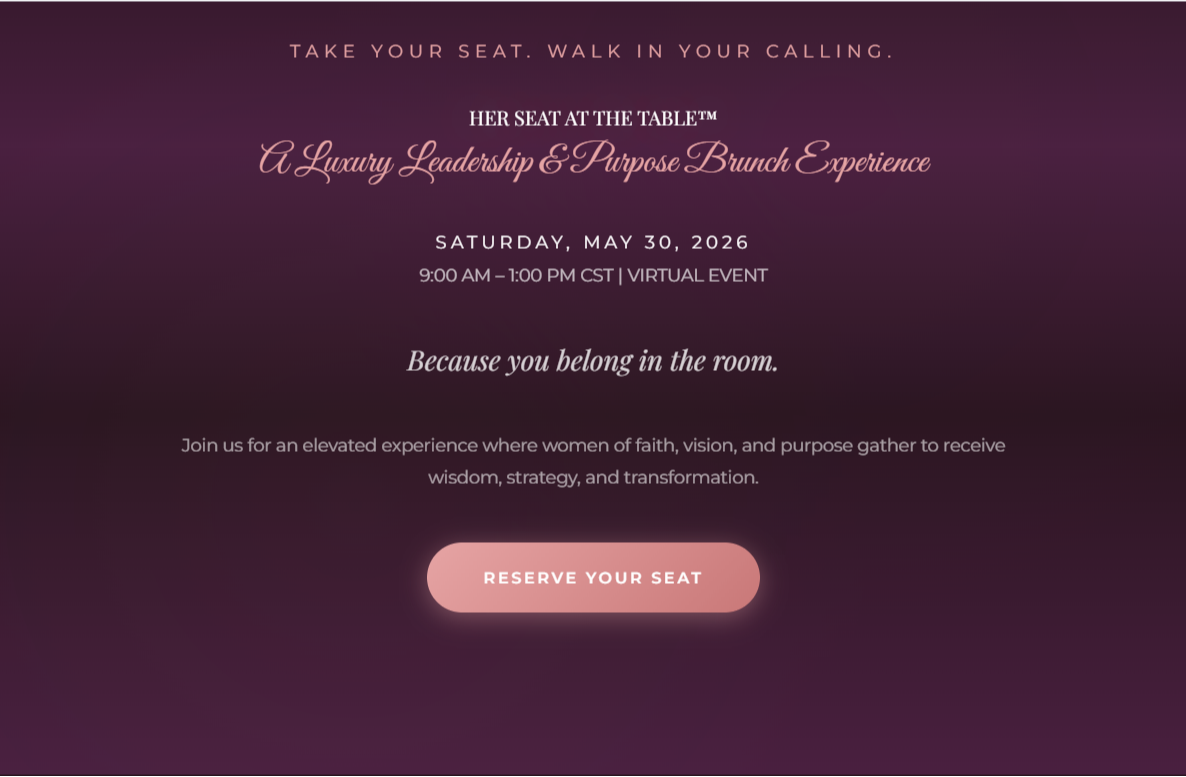Click the 'women of faith, vision' phrase
This screenshot has width=1186, height=777.
638,446
